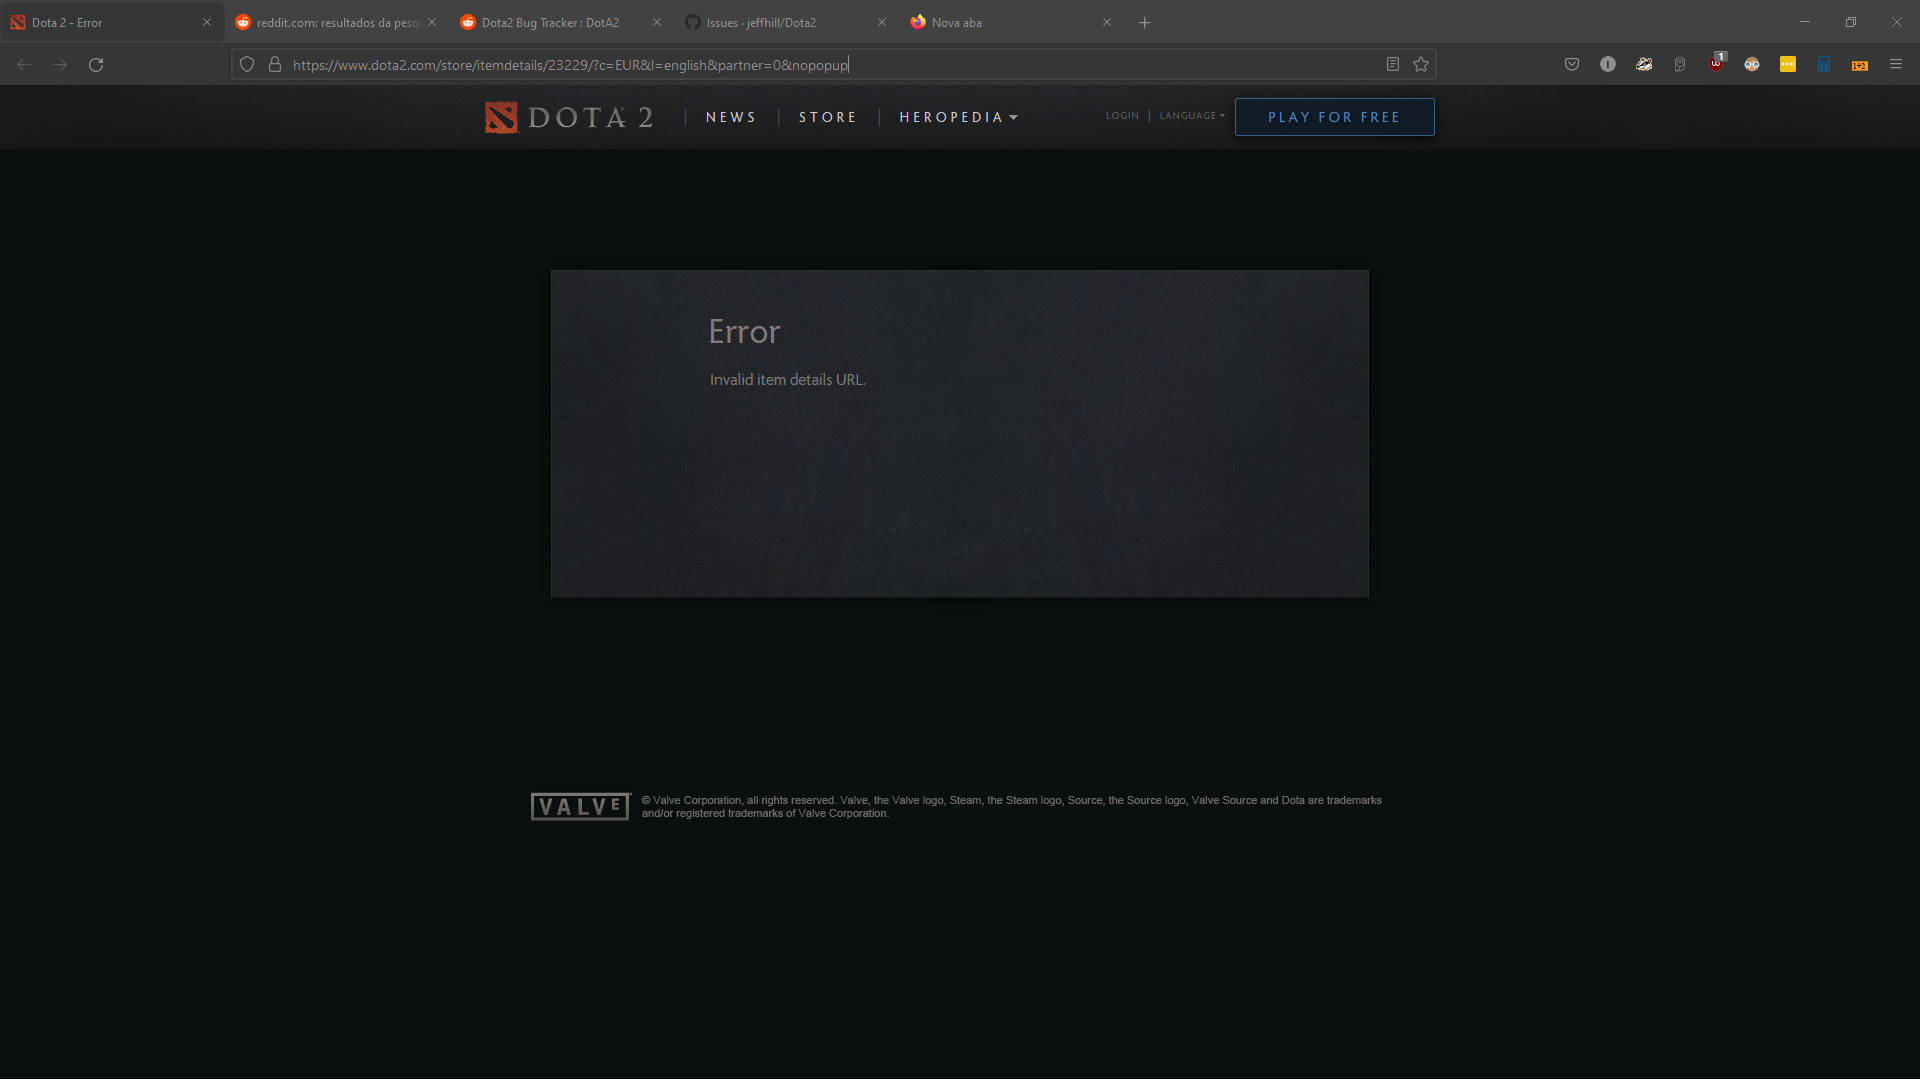Open a new tab with the plus button
This screenshot has width=1920, height=1080.
tap(1144, 21)
